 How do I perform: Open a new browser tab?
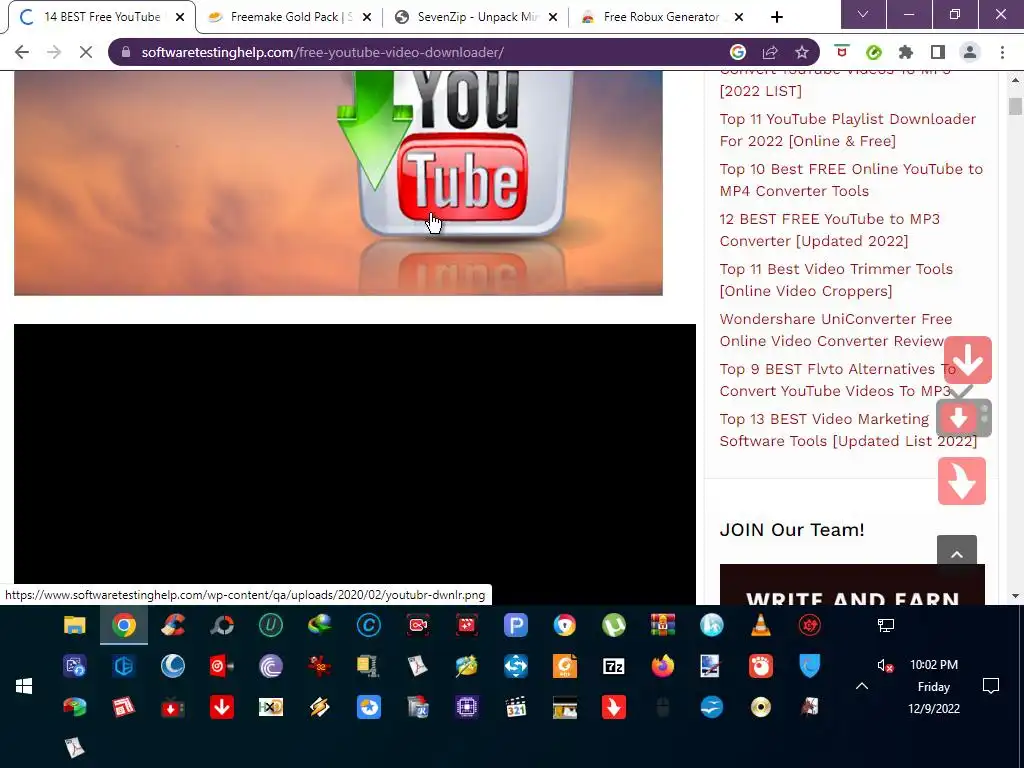tap(776, 17)
